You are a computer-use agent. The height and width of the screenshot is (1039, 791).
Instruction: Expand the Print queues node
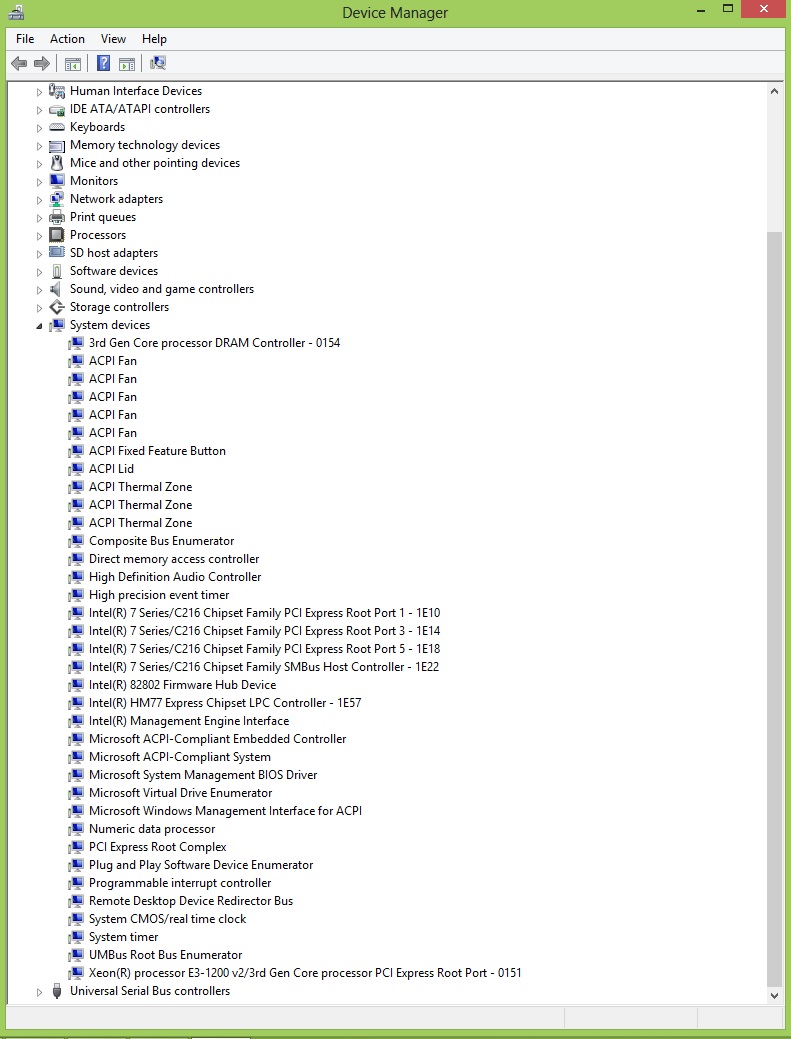39,218
